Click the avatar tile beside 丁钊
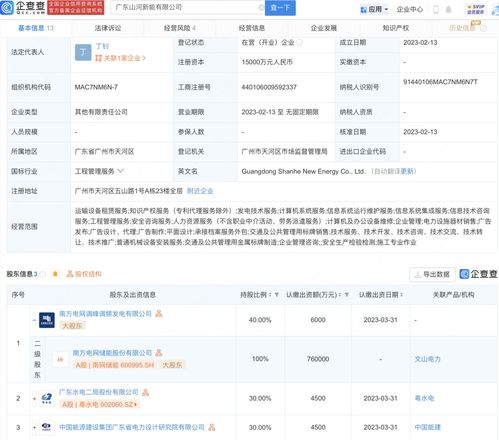499x440 pixels. coord(83,52)
